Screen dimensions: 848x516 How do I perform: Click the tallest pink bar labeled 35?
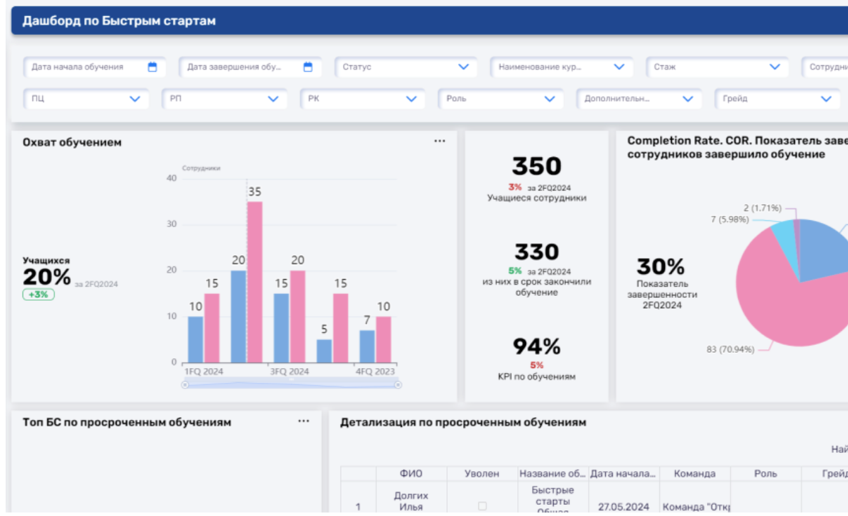pyautogui.click(x=255, y=281)
